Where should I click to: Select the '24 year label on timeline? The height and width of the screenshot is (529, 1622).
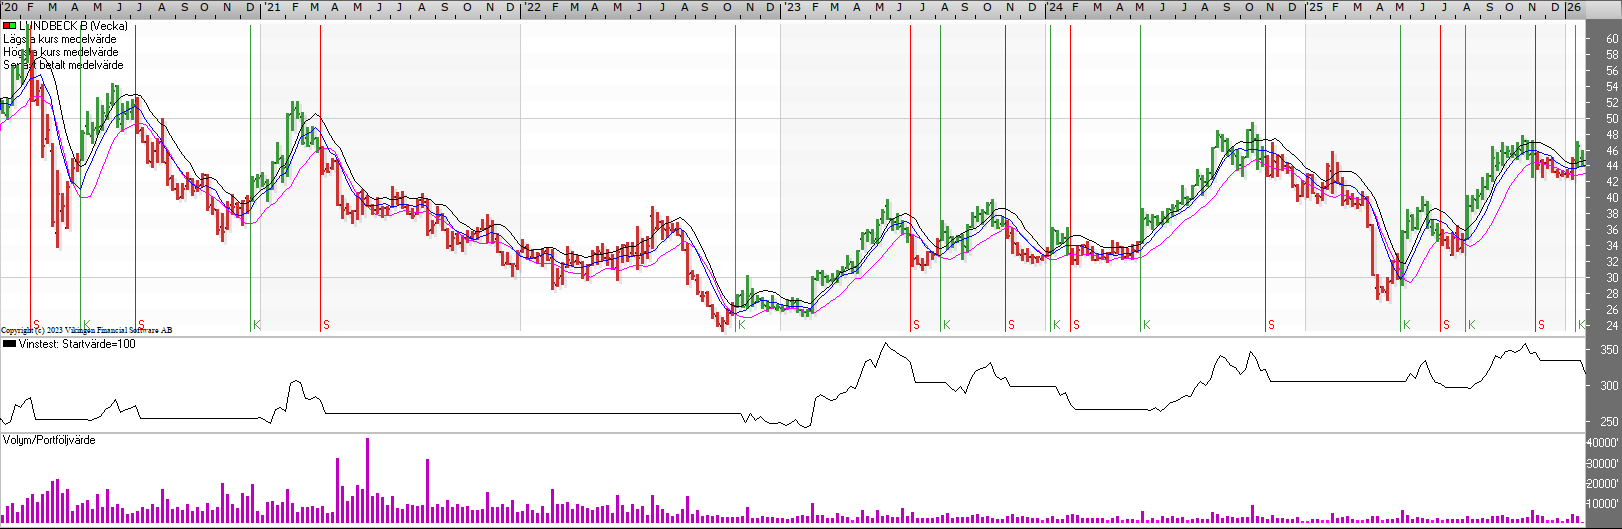click(1054, 8)
